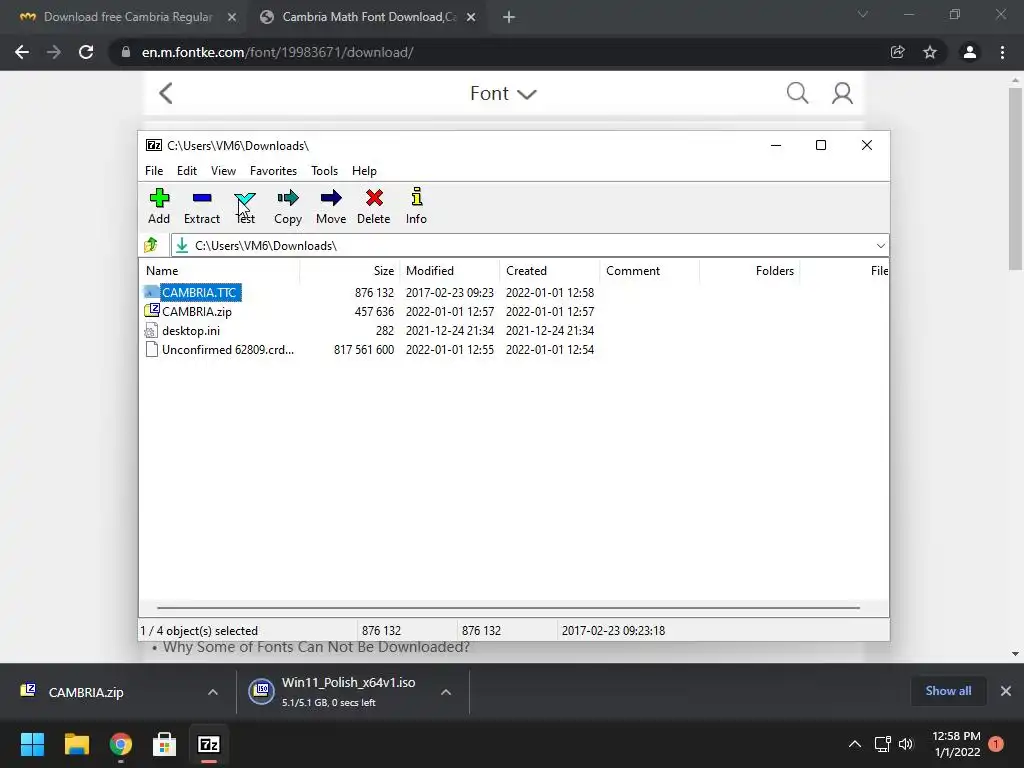The image size is (1024, 768).
Task: Select the CAMBRIA.zip file name
Action: (x=197, y=312)
